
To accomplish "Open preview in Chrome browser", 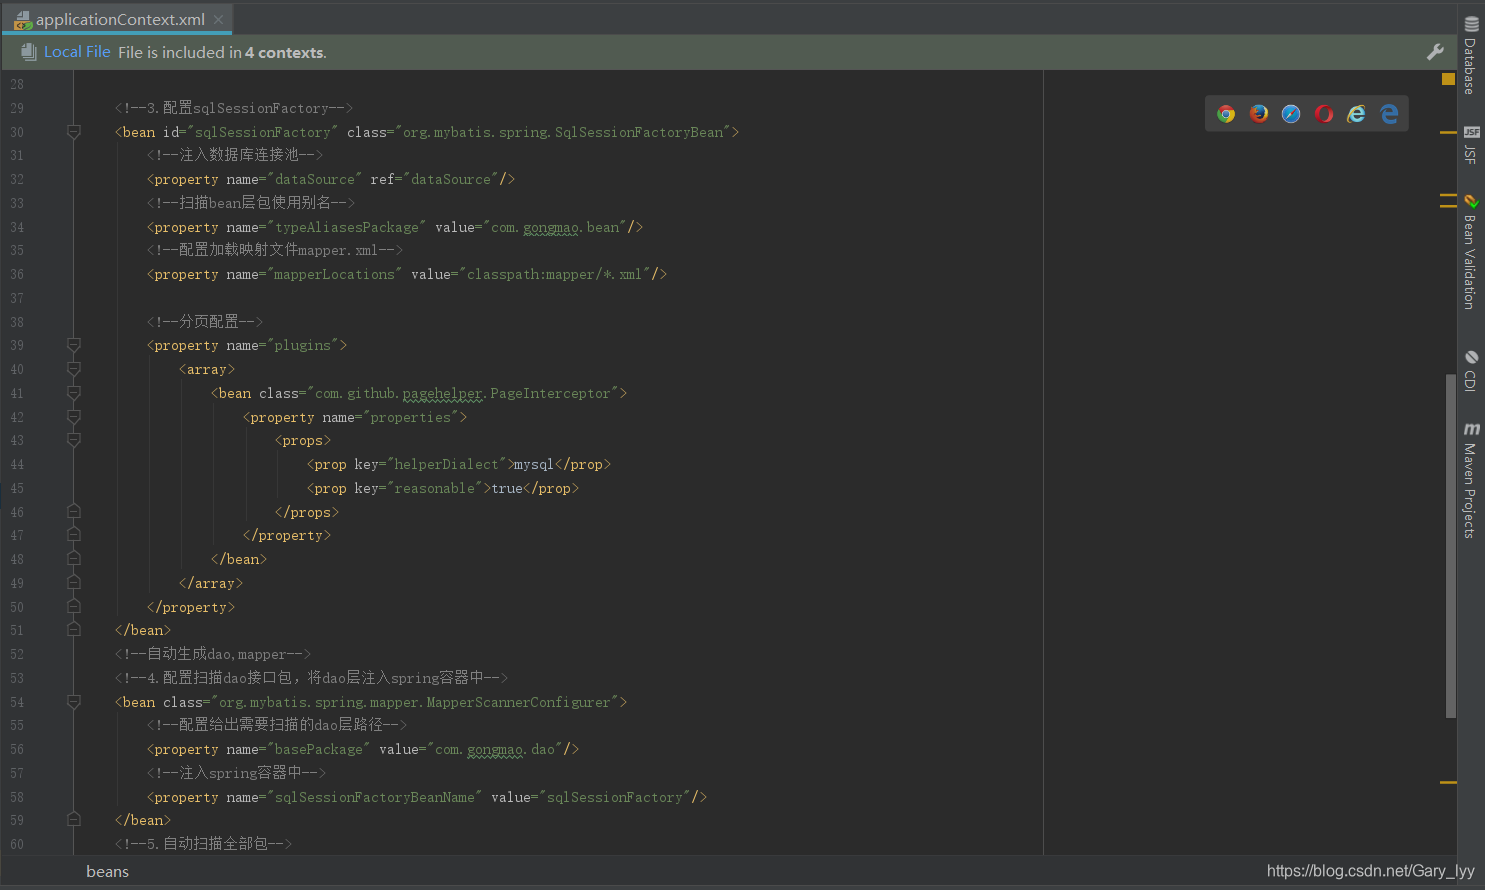I will click(x=1226, y=114).
